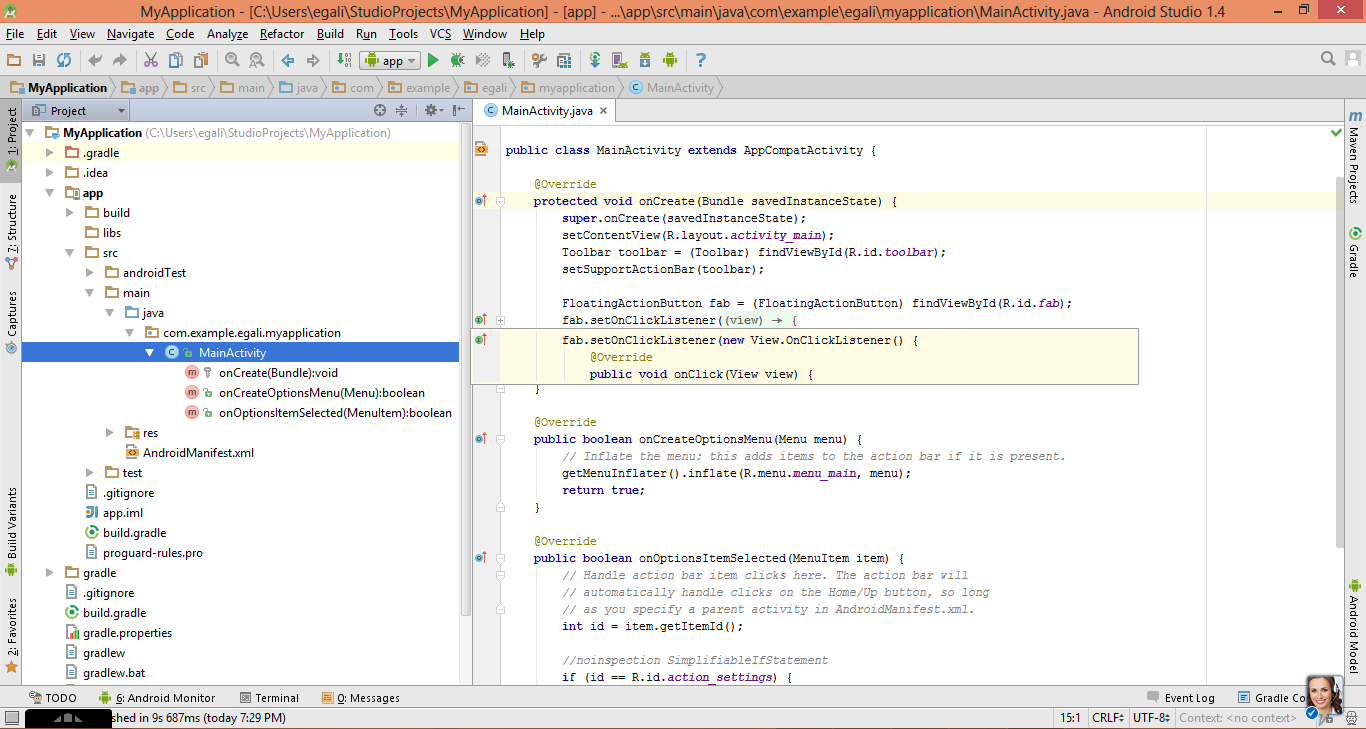Click the Copy toolbar icon

pyautogui.click(x=175, y=61)
